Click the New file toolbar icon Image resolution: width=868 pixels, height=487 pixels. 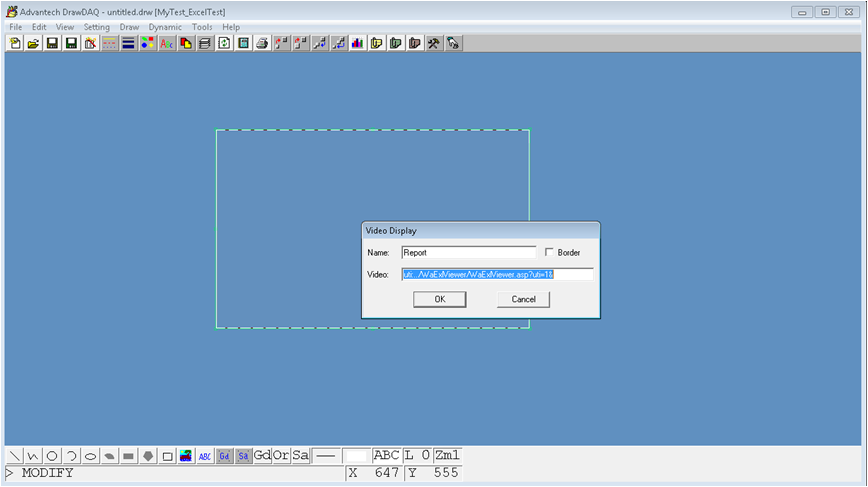(15, 43)
